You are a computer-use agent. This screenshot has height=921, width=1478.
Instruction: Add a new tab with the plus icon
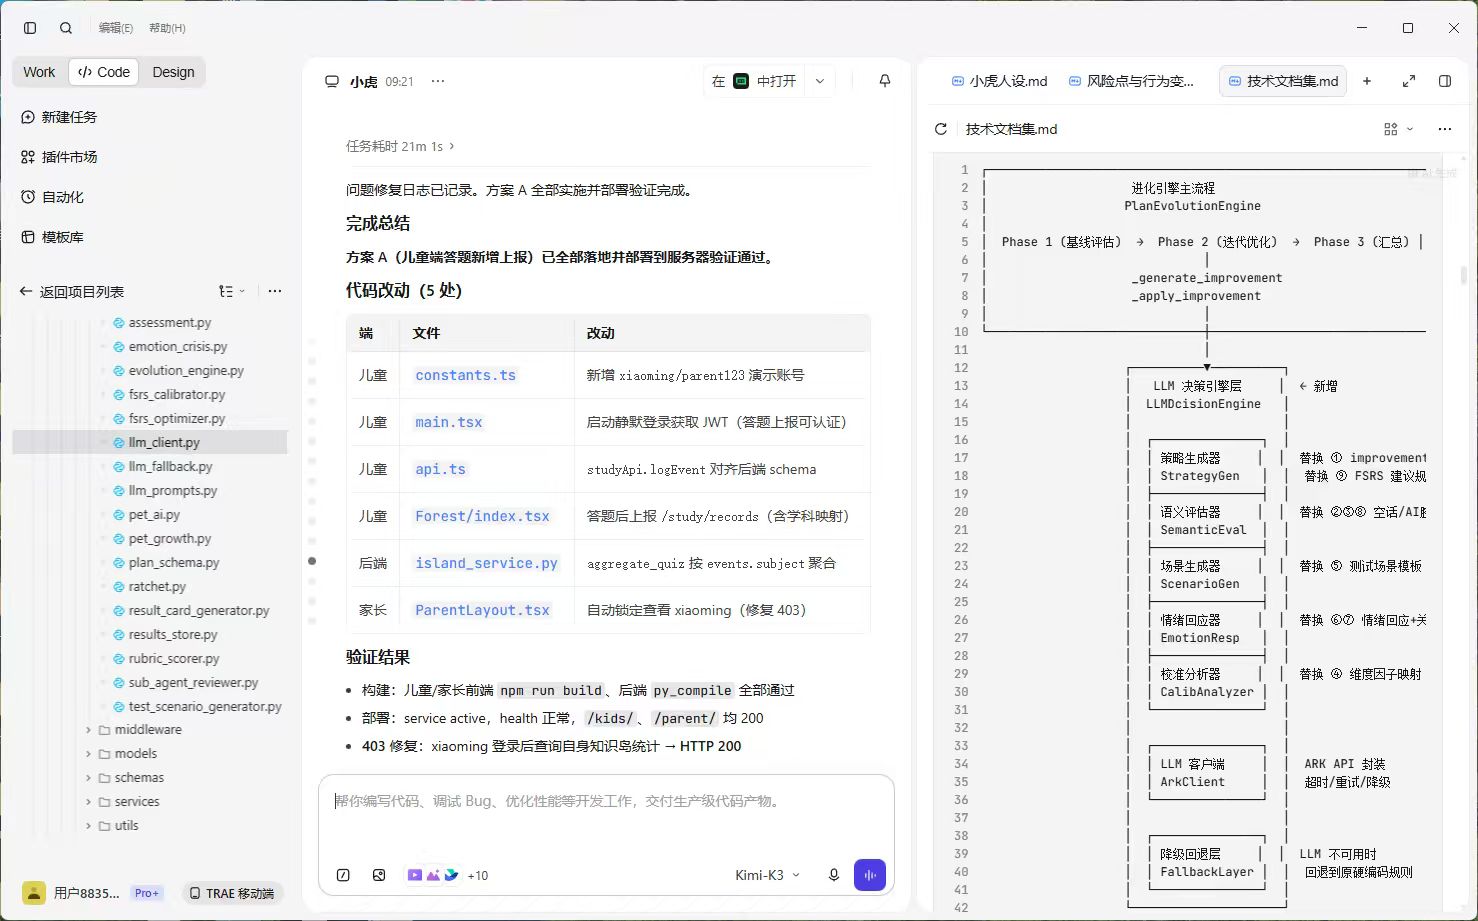pyautogui.click(x=1367, y=81)
